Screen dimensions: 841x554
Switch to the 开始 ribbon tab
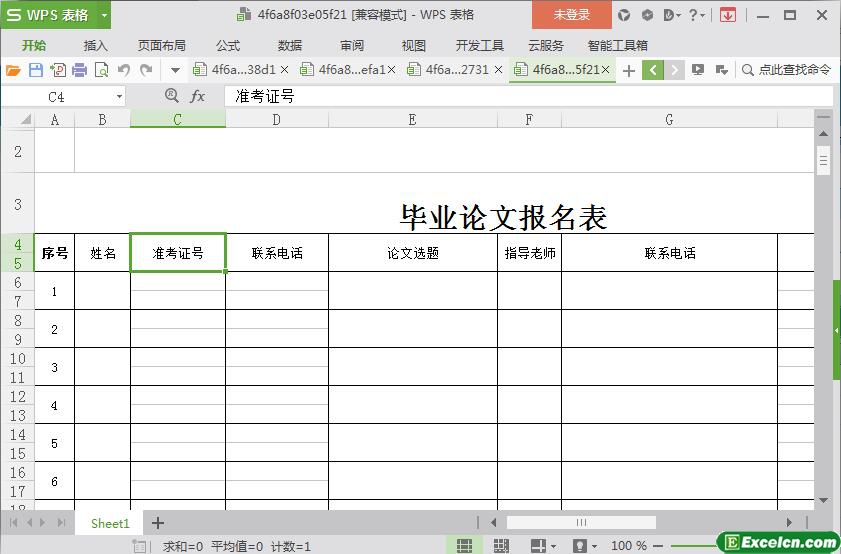pyautogui.click(x=34, y=46)
